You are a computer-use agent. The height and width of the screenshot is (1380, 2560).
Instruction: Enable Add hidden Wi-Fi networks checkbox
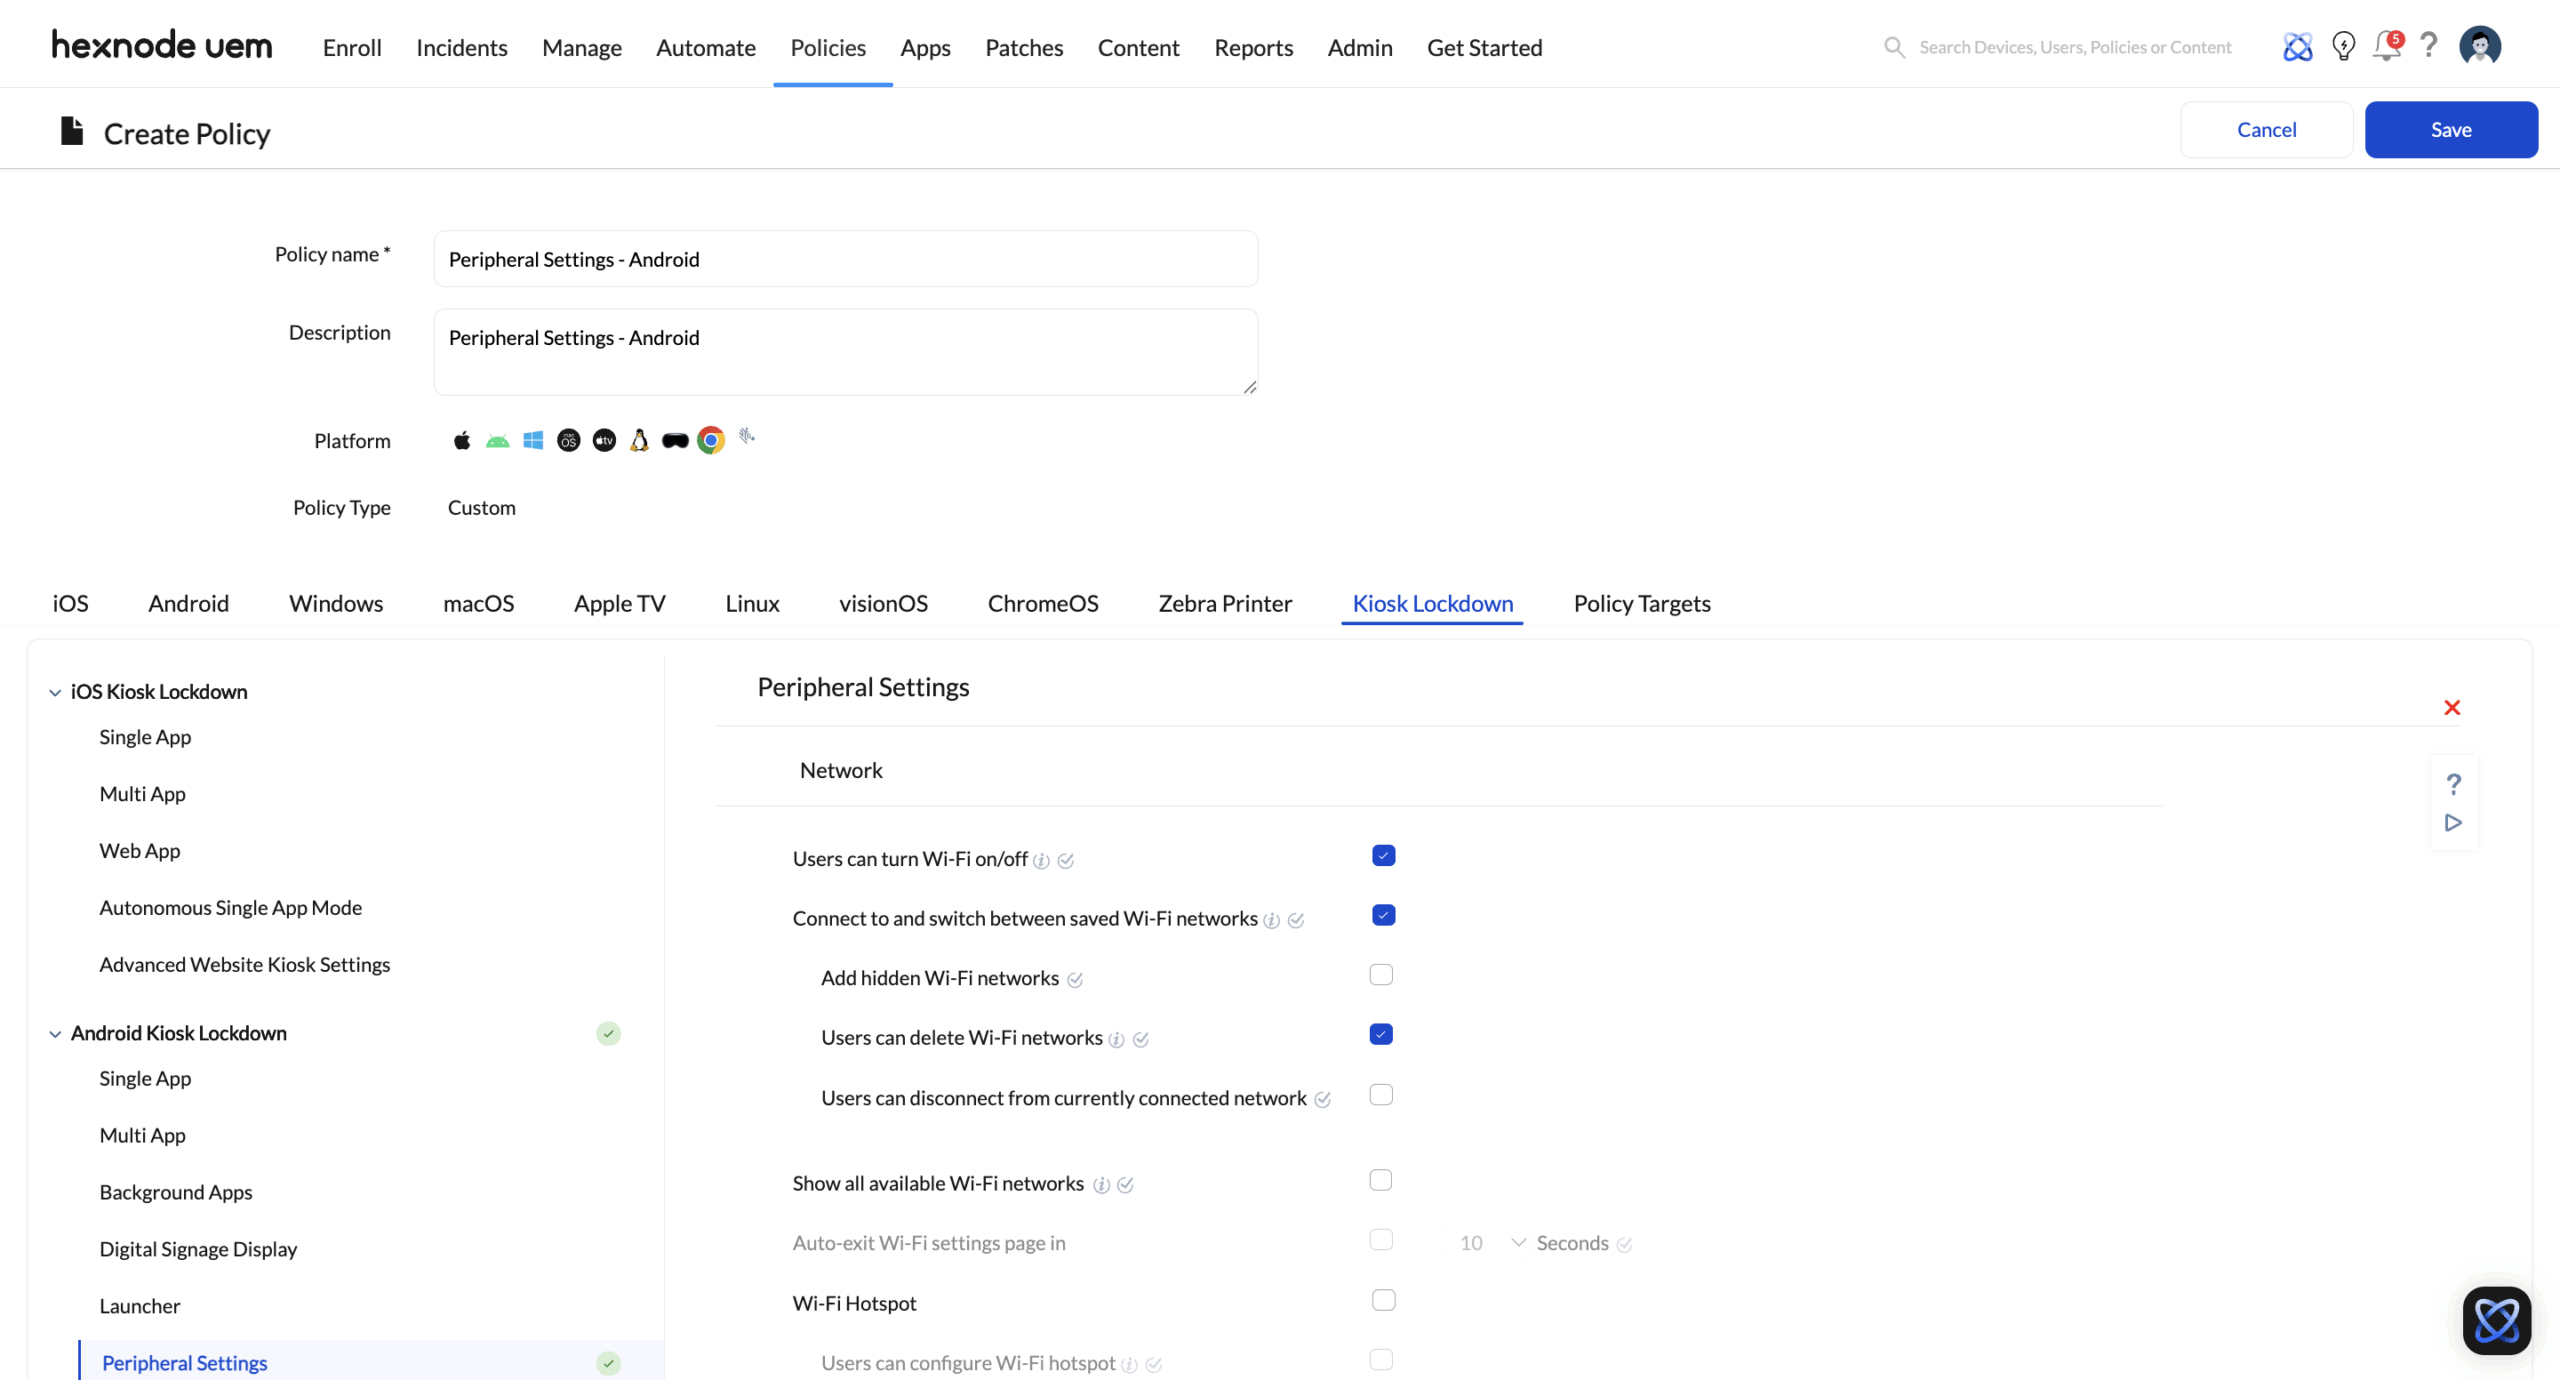(x=1380, y=975)
